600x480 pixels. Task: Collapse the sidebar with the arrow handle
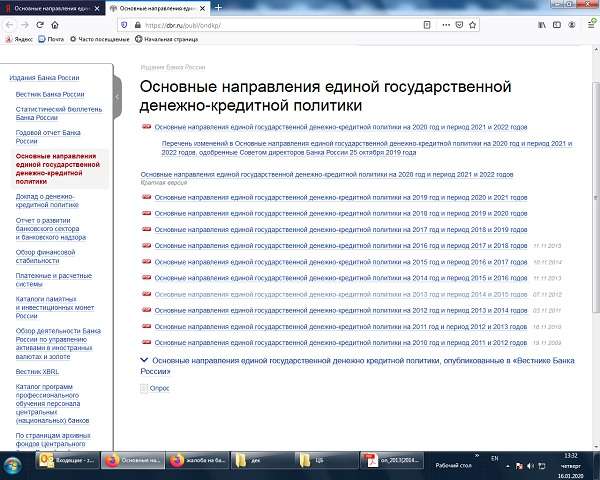point(117,97)
